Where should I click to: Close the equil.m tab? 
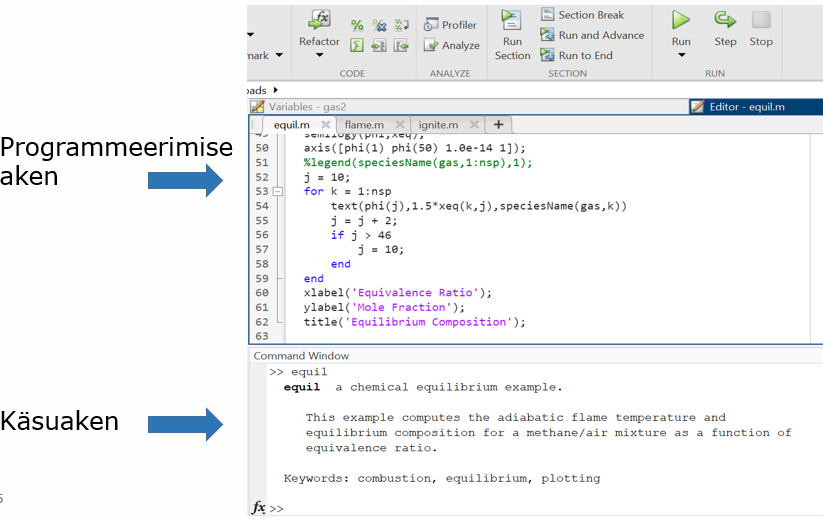tap(326, 125)
